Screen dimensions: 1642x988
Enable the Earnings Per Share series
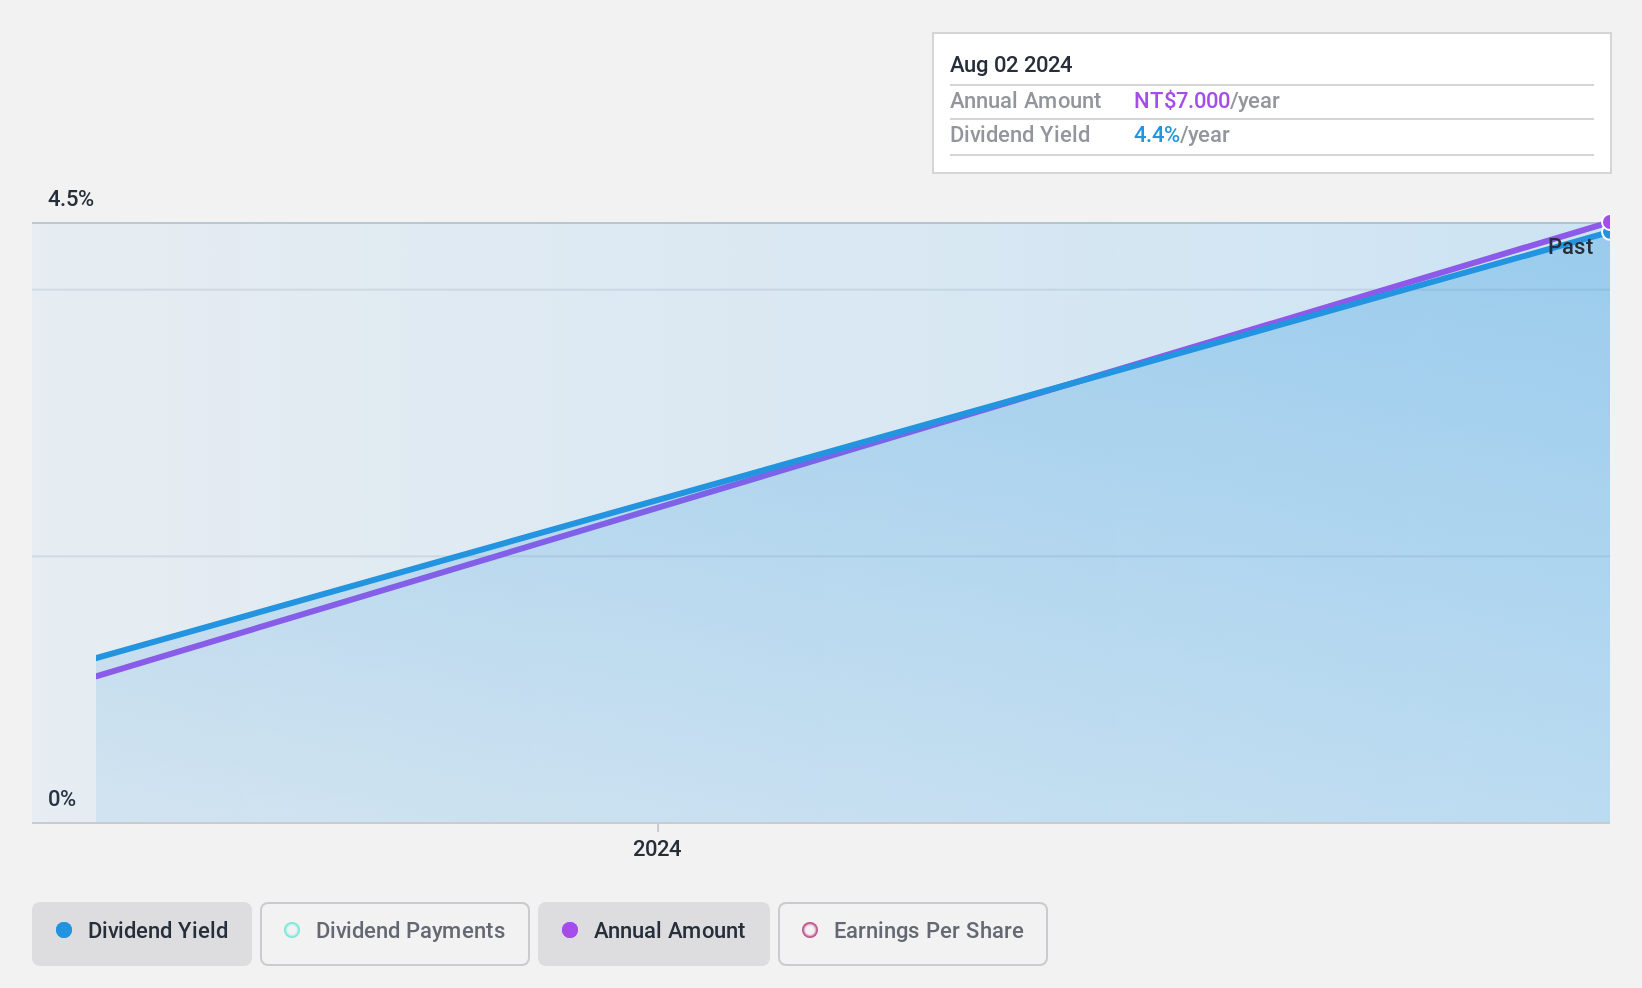913,934
